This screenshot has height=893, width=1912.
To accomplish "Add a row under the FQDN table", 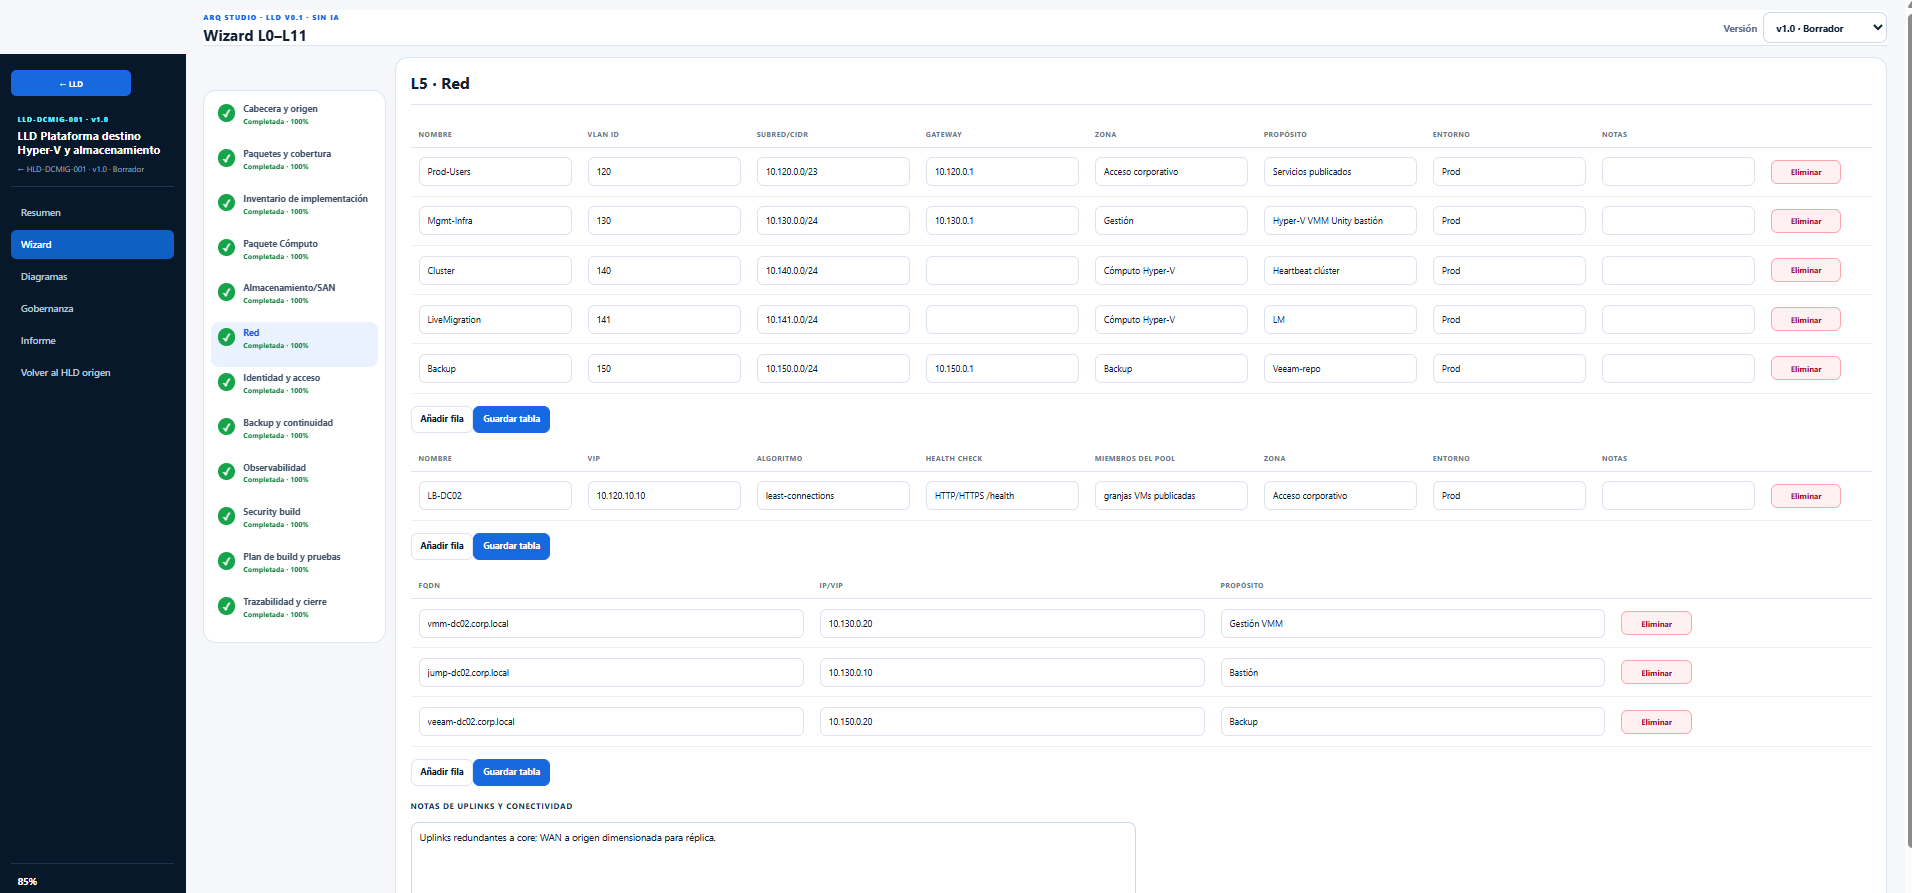I will pos(441,772).
